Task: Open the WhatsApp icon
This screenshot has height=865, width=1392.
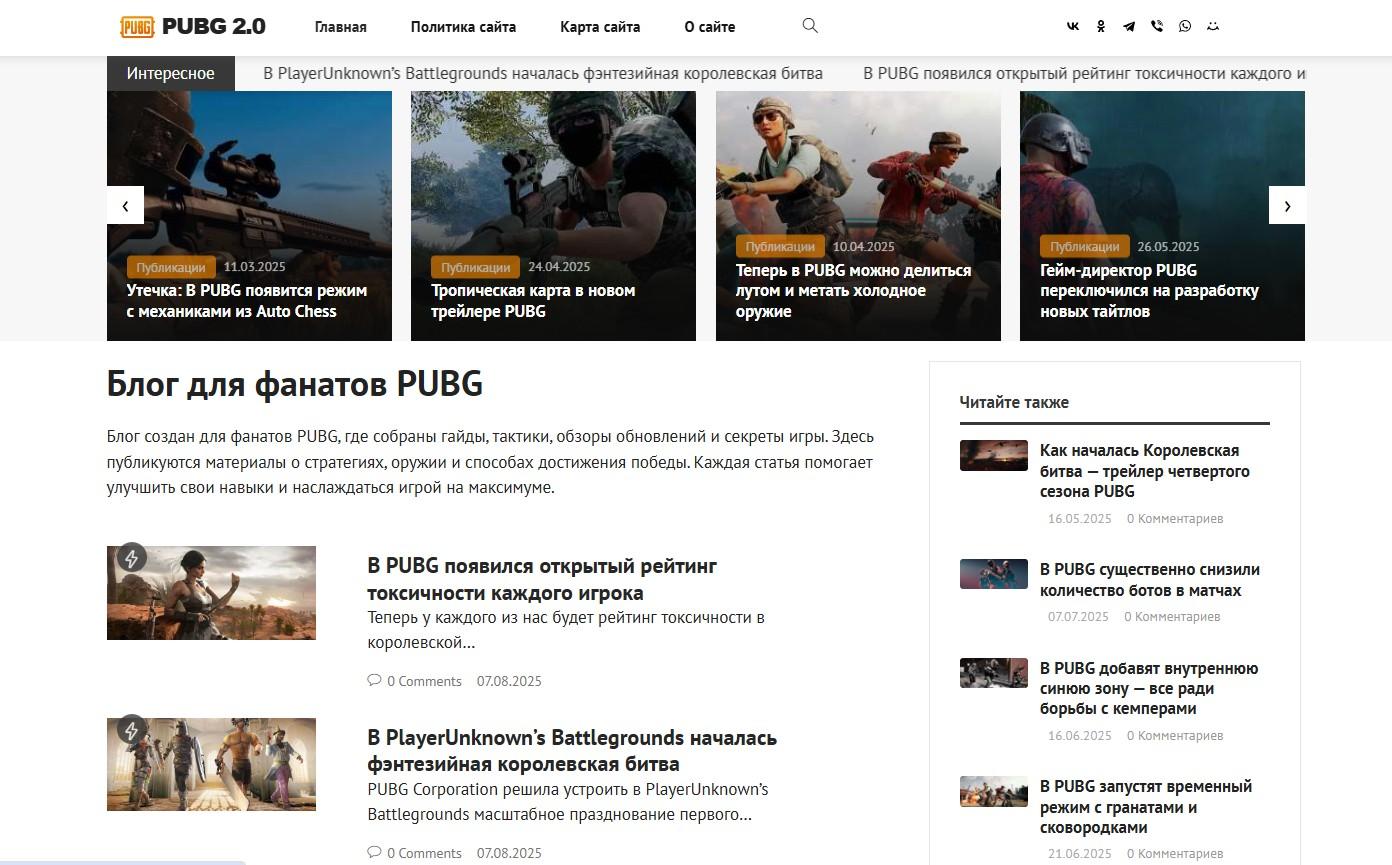Action: point(1185,27)
